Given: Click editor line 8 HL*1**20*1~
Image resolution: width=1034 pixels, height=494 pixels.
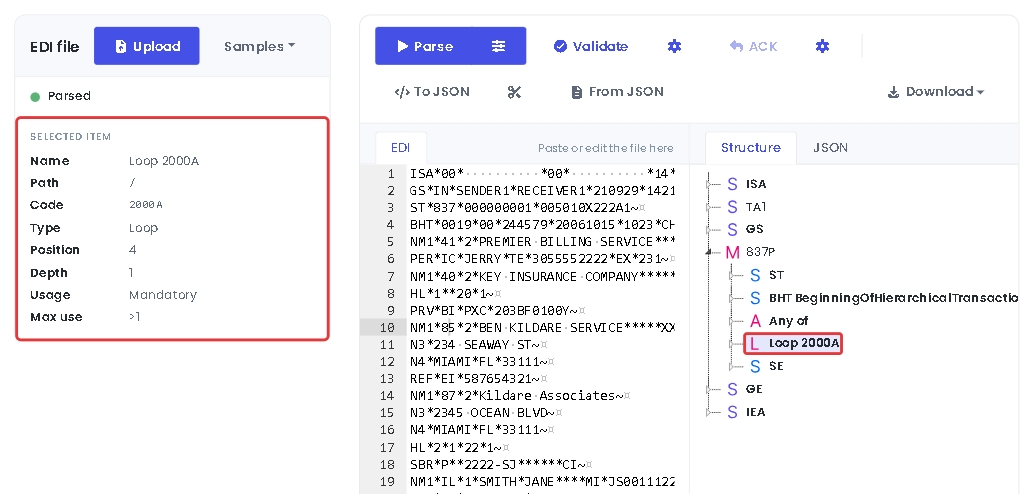Looking at the screenshot, I should coord(456,293).
